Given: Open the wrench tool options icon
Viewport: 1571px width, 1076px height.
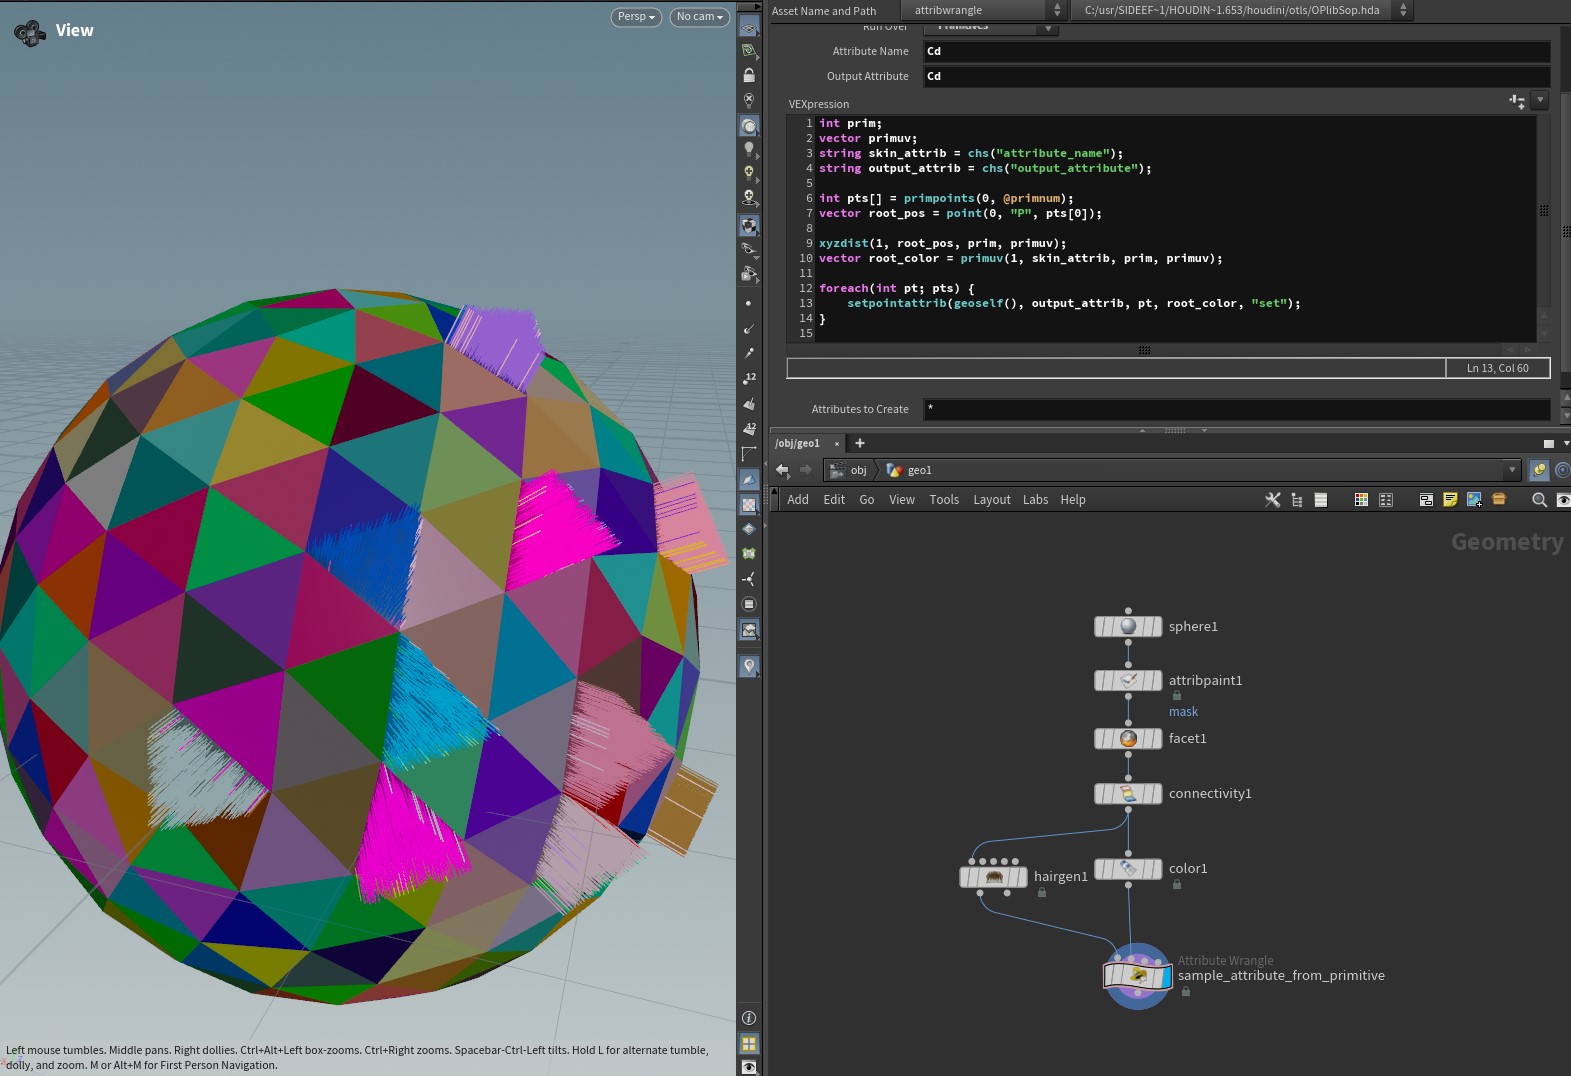Looking at the screenshot, I should [x=1272, y=499].
